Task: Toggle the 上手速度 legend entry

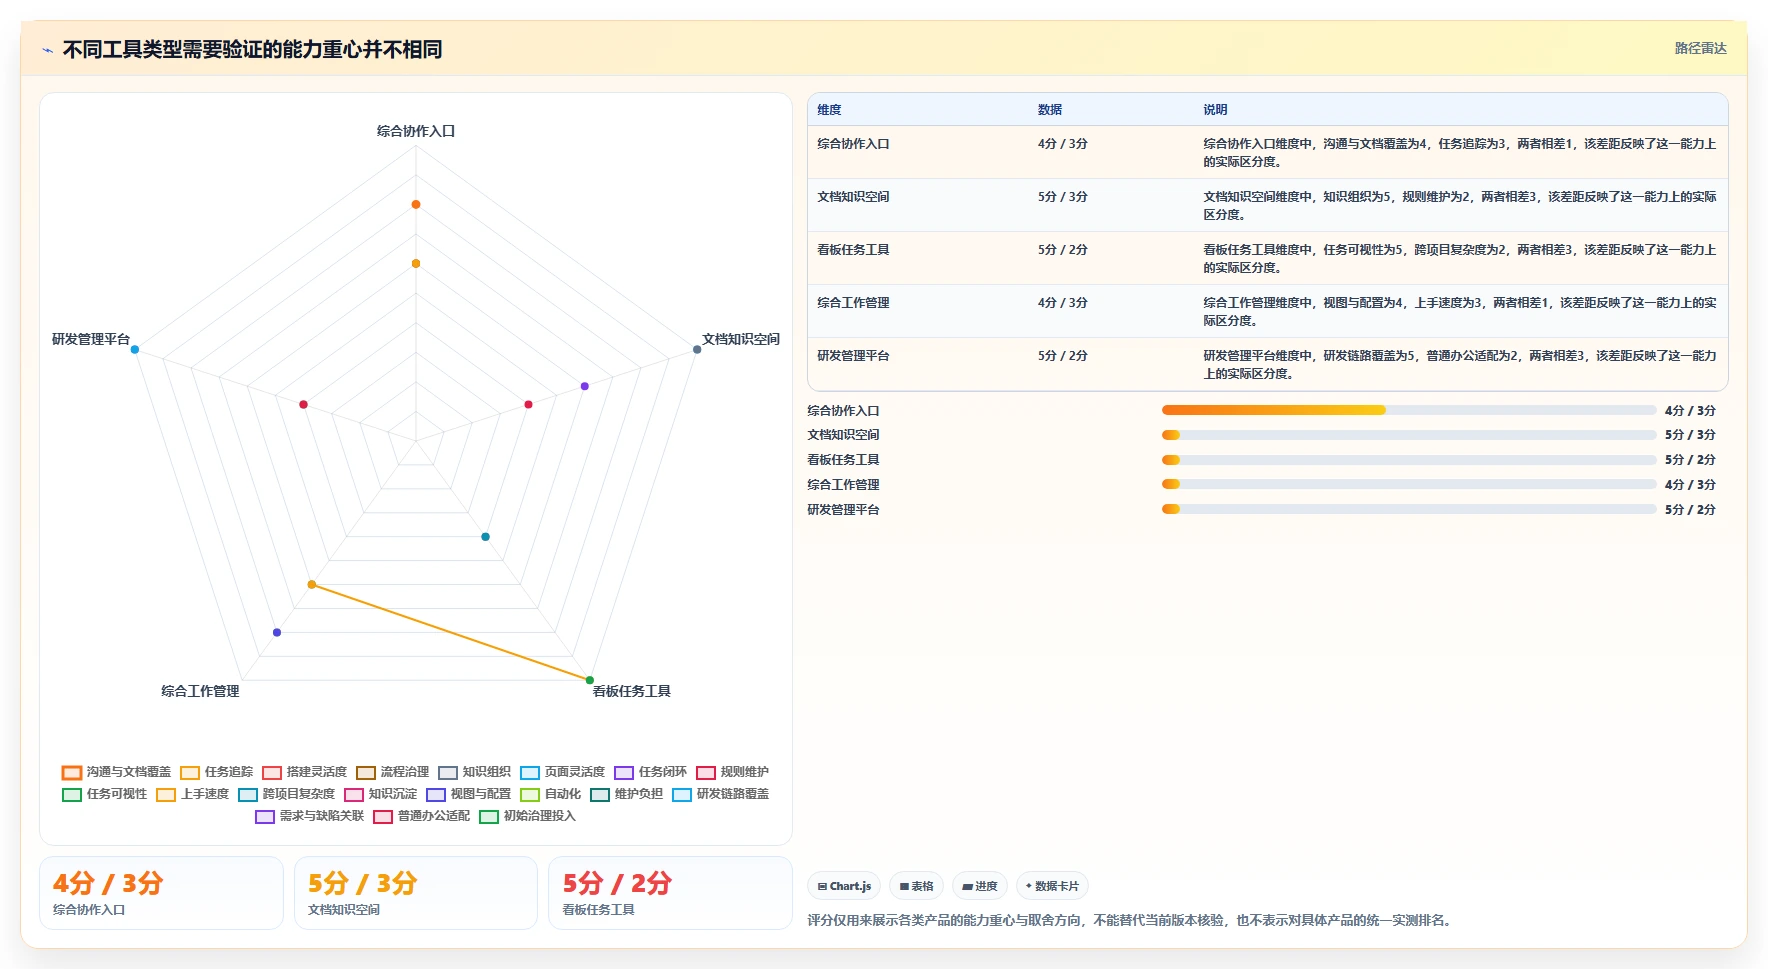Action: click(192, 794)
